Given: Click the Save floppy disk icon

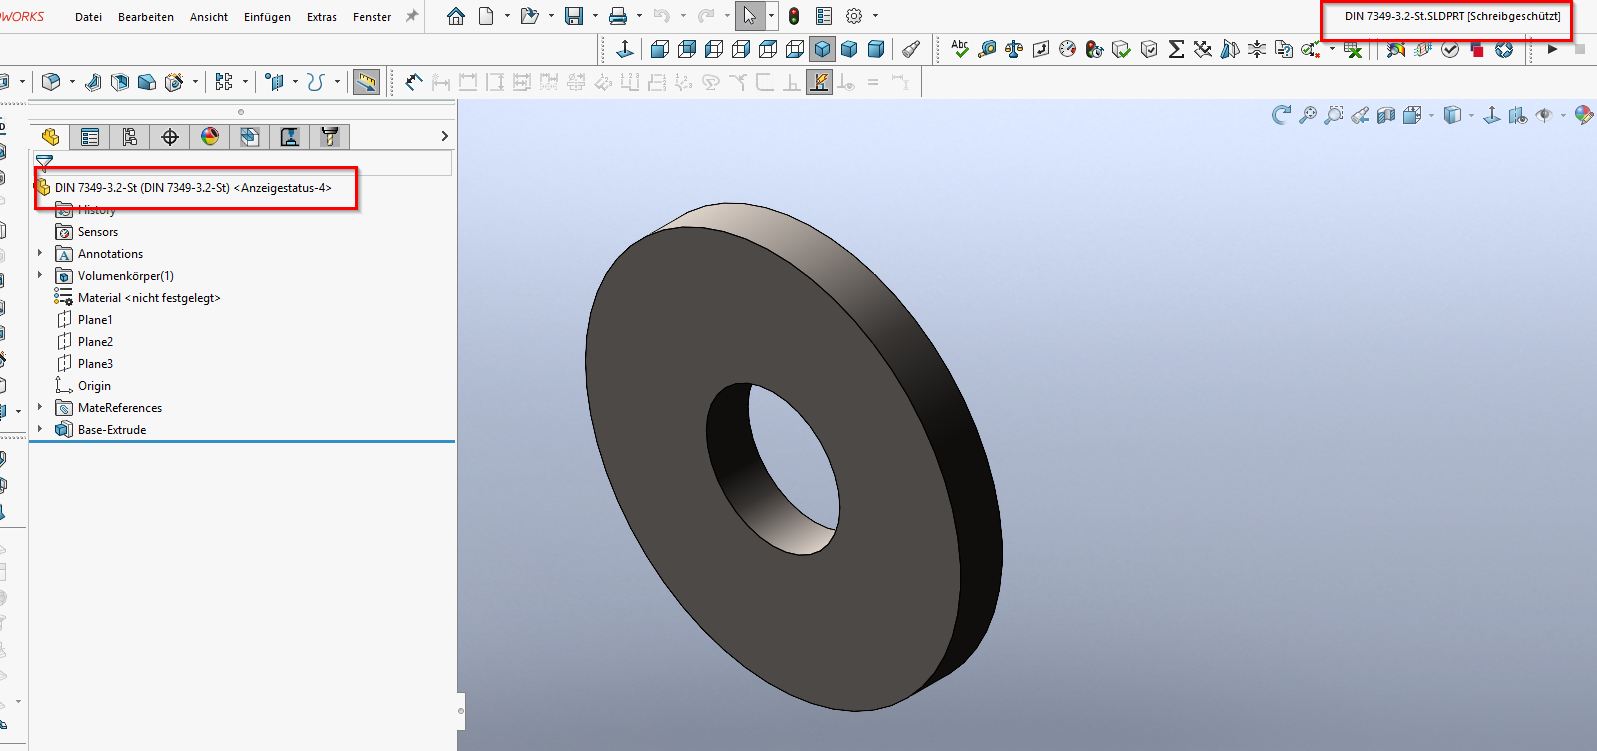Looking at the screenshot, I should 574,16.
